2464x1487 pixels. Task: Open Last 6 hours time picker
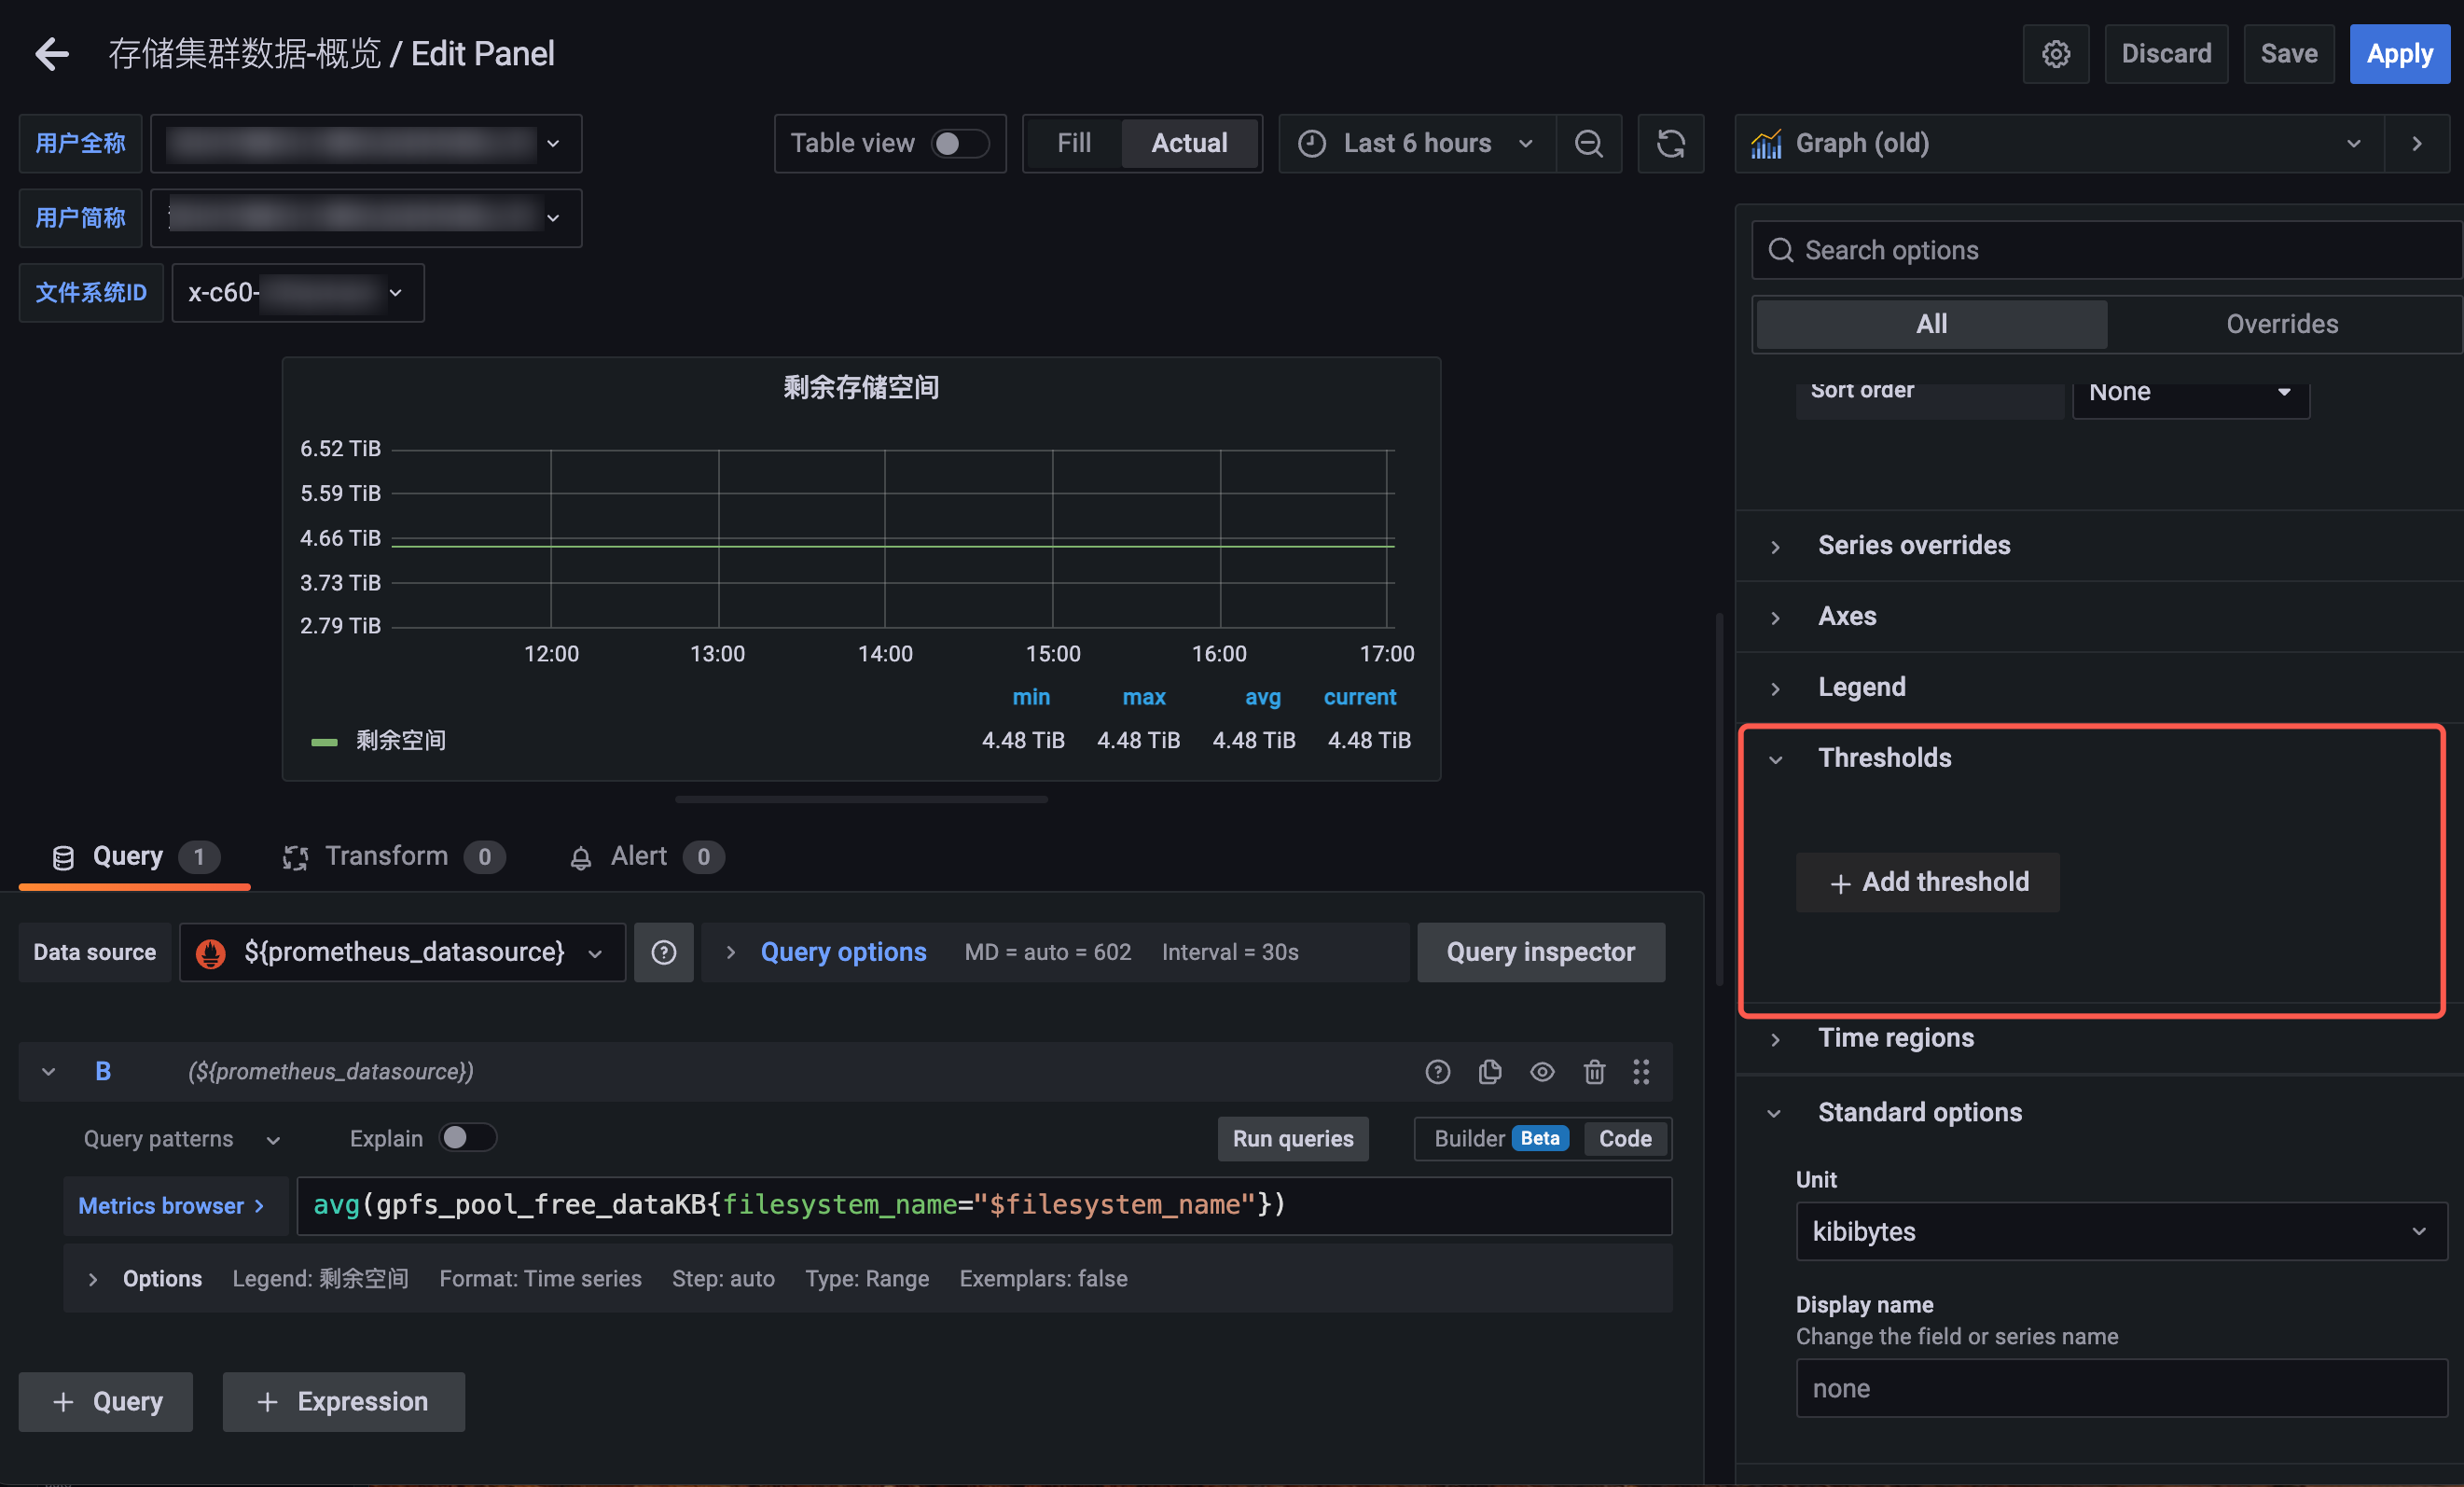1416,144
